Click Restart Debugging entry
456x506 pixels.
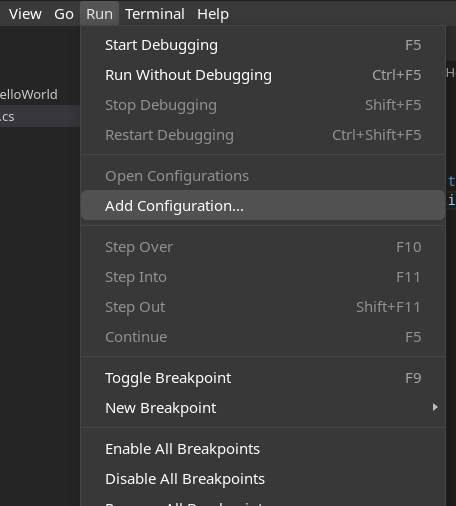[263, 135]
